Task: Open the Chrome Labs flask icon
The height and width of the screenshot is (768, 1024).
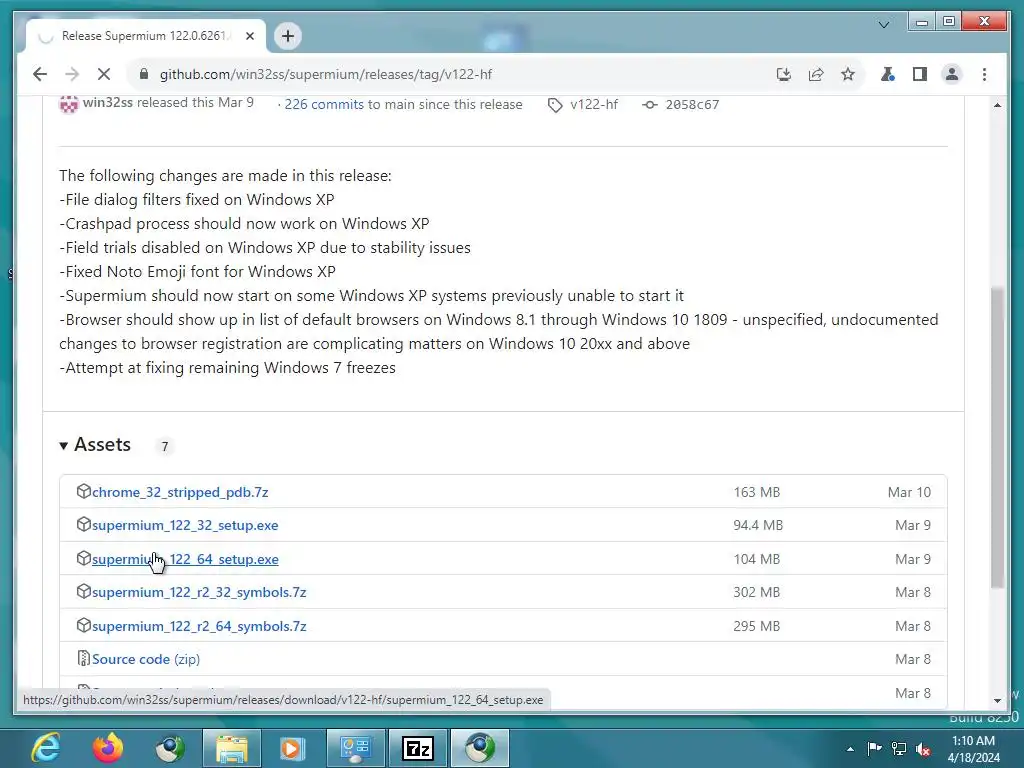Action: pyautogui.click(x=888, y=74)
